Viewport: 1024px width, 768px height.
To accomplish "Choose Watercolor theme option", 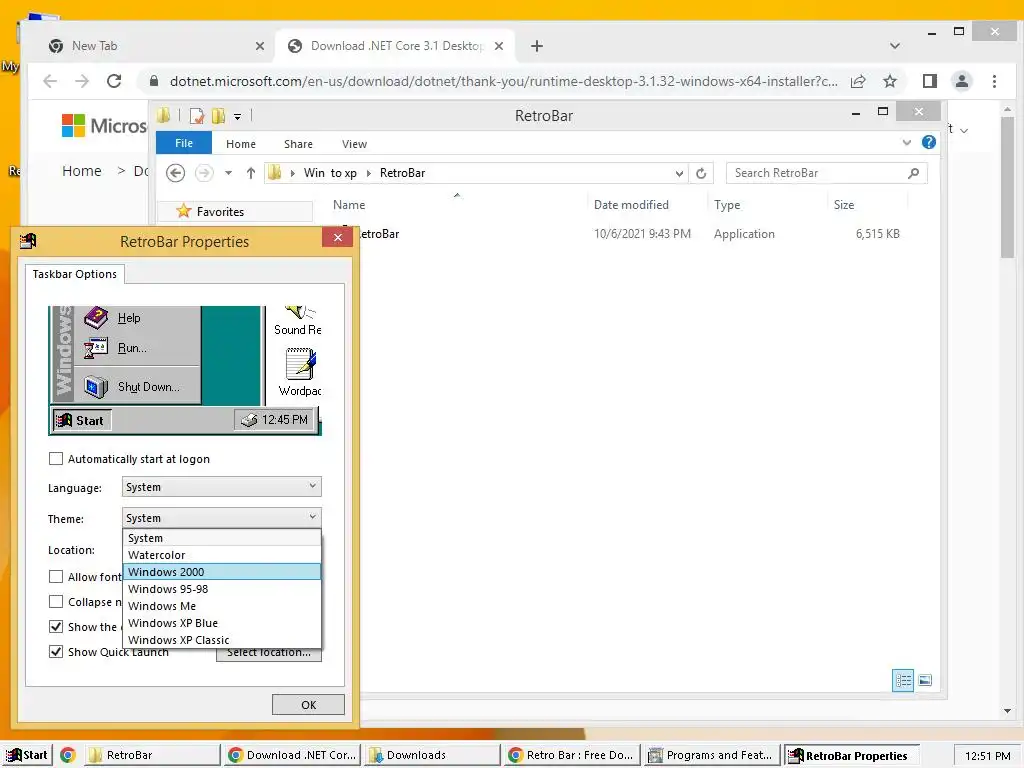I will coord(222,555).
